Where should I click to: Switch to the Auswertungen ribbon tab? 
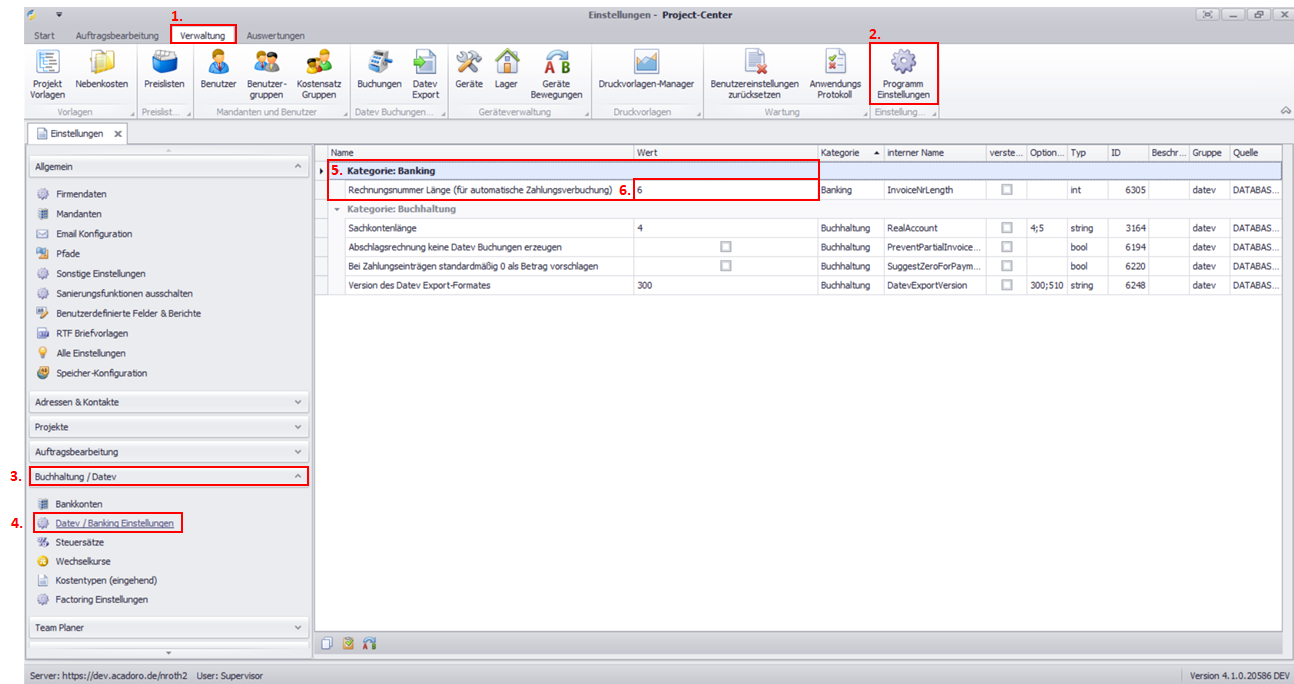[275, 35]
